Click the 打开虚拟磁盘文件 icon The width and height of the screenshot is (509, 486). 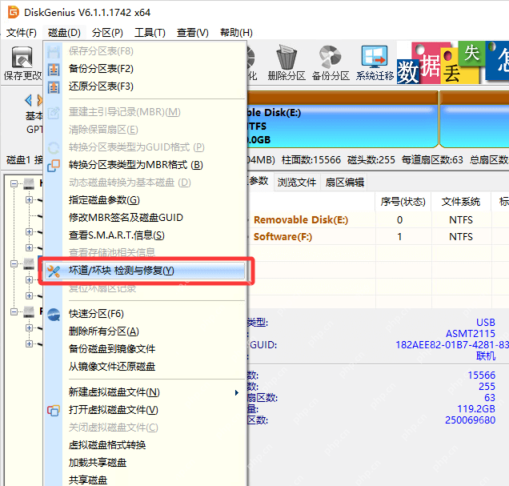point(54,410)
